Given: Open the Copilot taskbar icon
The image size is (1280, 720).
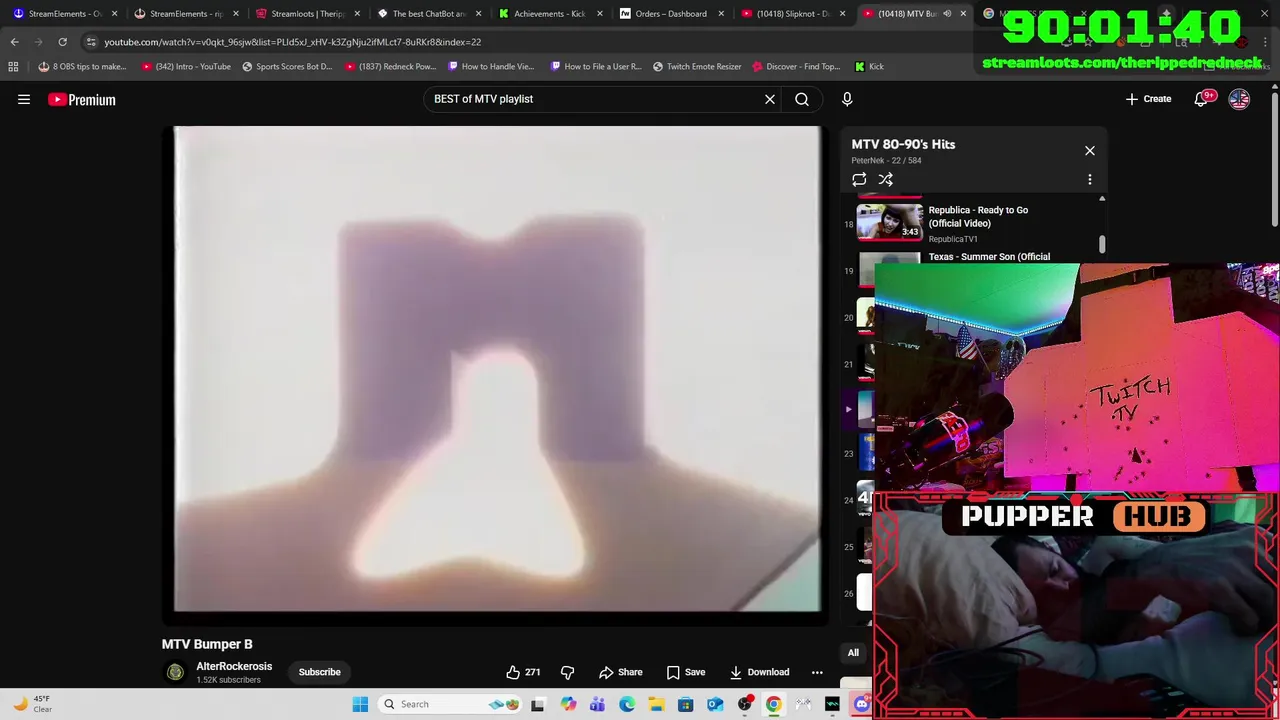Looking at the screenshot, I should pos(568,704).
